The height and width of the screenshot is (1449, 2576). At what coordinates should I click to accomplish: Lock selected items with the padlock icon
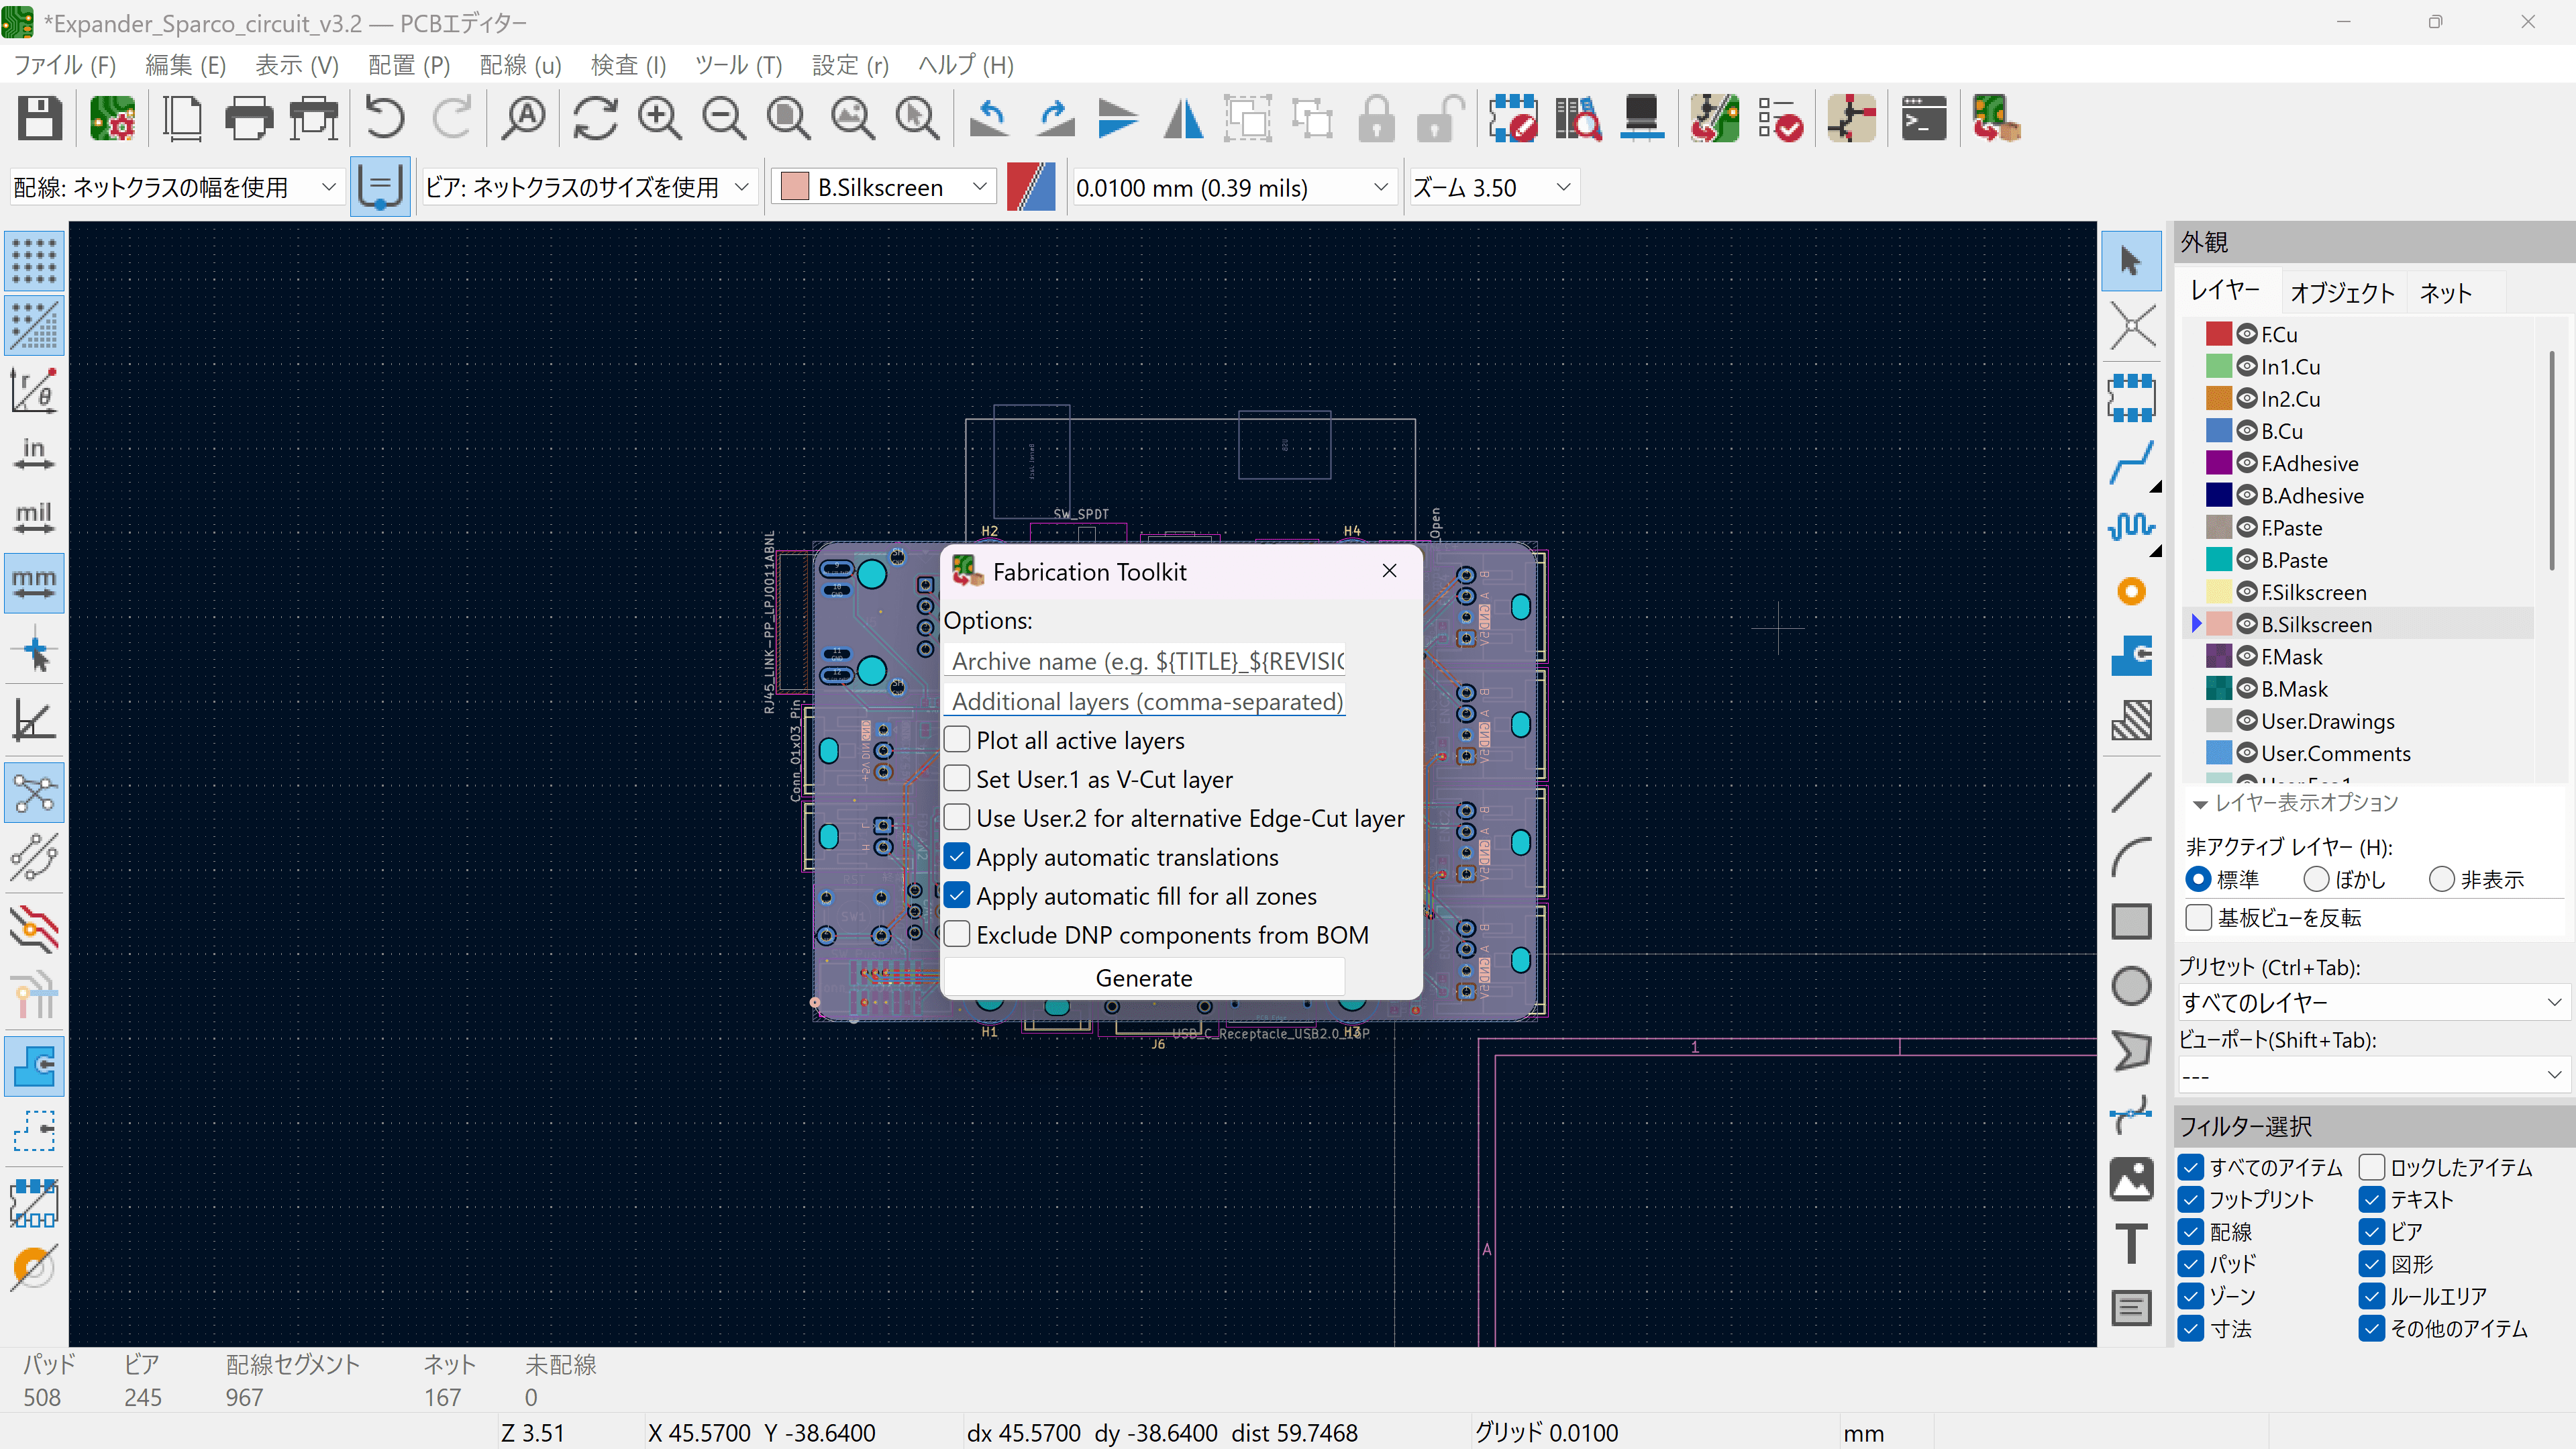[1377, 119]
